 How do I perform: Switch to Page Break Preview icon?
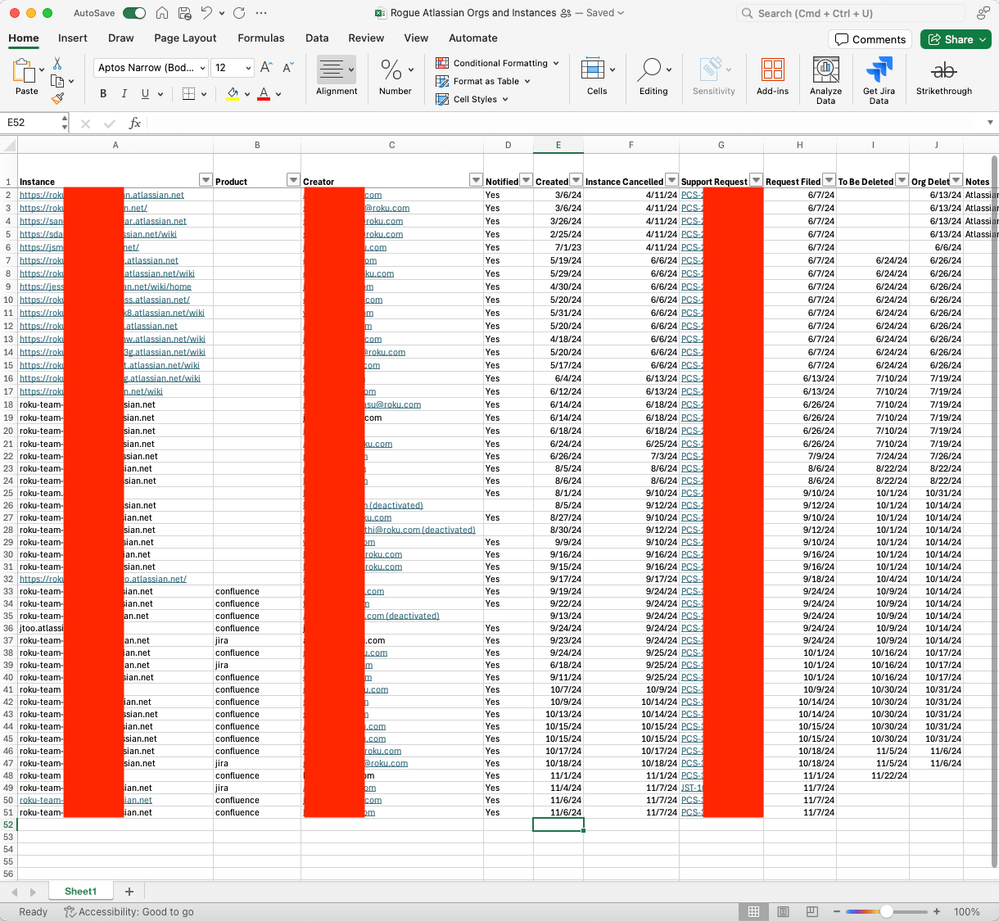[x=812, y=911]
